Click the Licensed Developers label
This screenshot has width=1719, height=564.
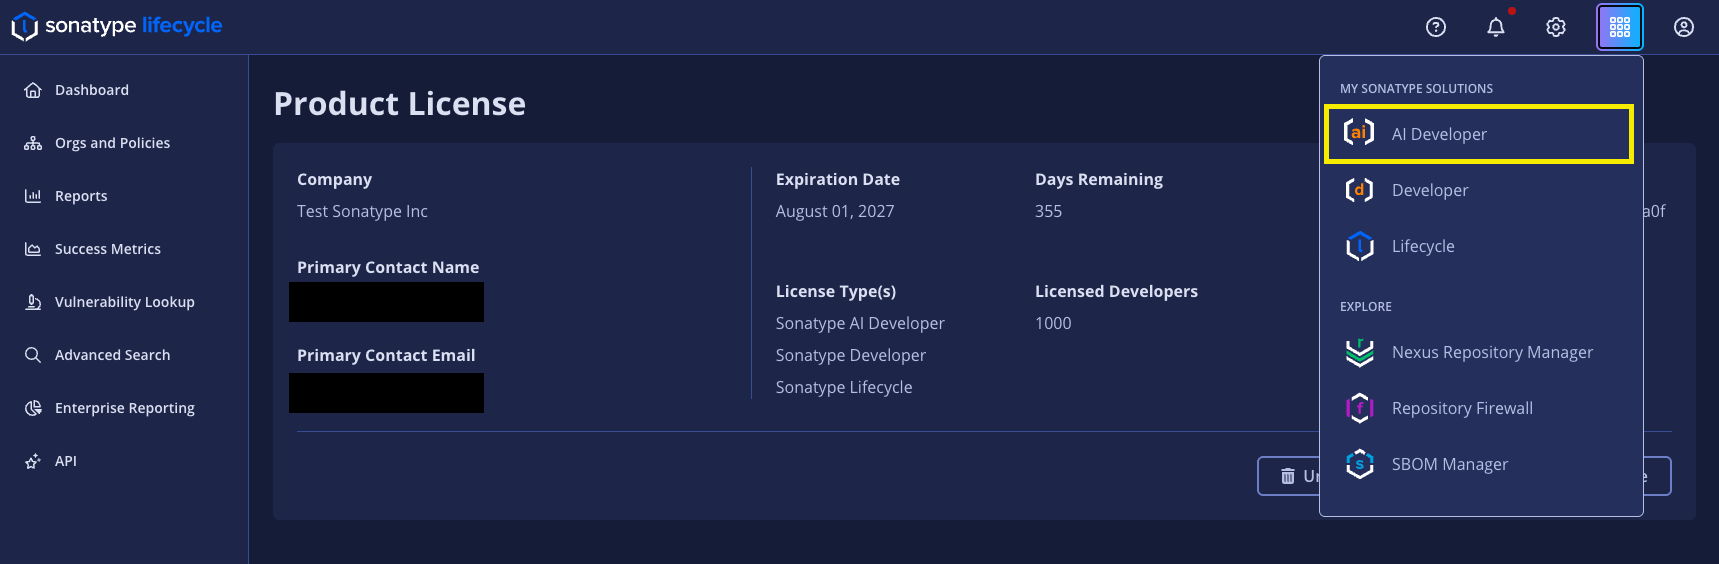pos(1116,291)
